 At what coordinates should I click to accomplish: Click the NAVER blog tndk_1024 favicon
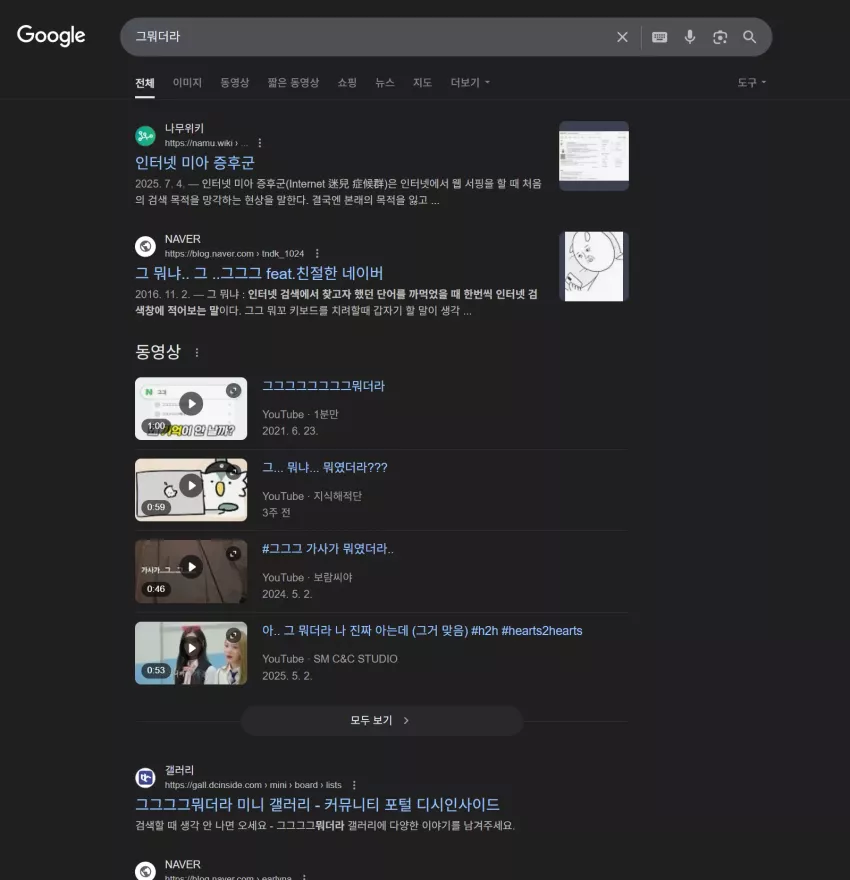(x=145, y=246)
